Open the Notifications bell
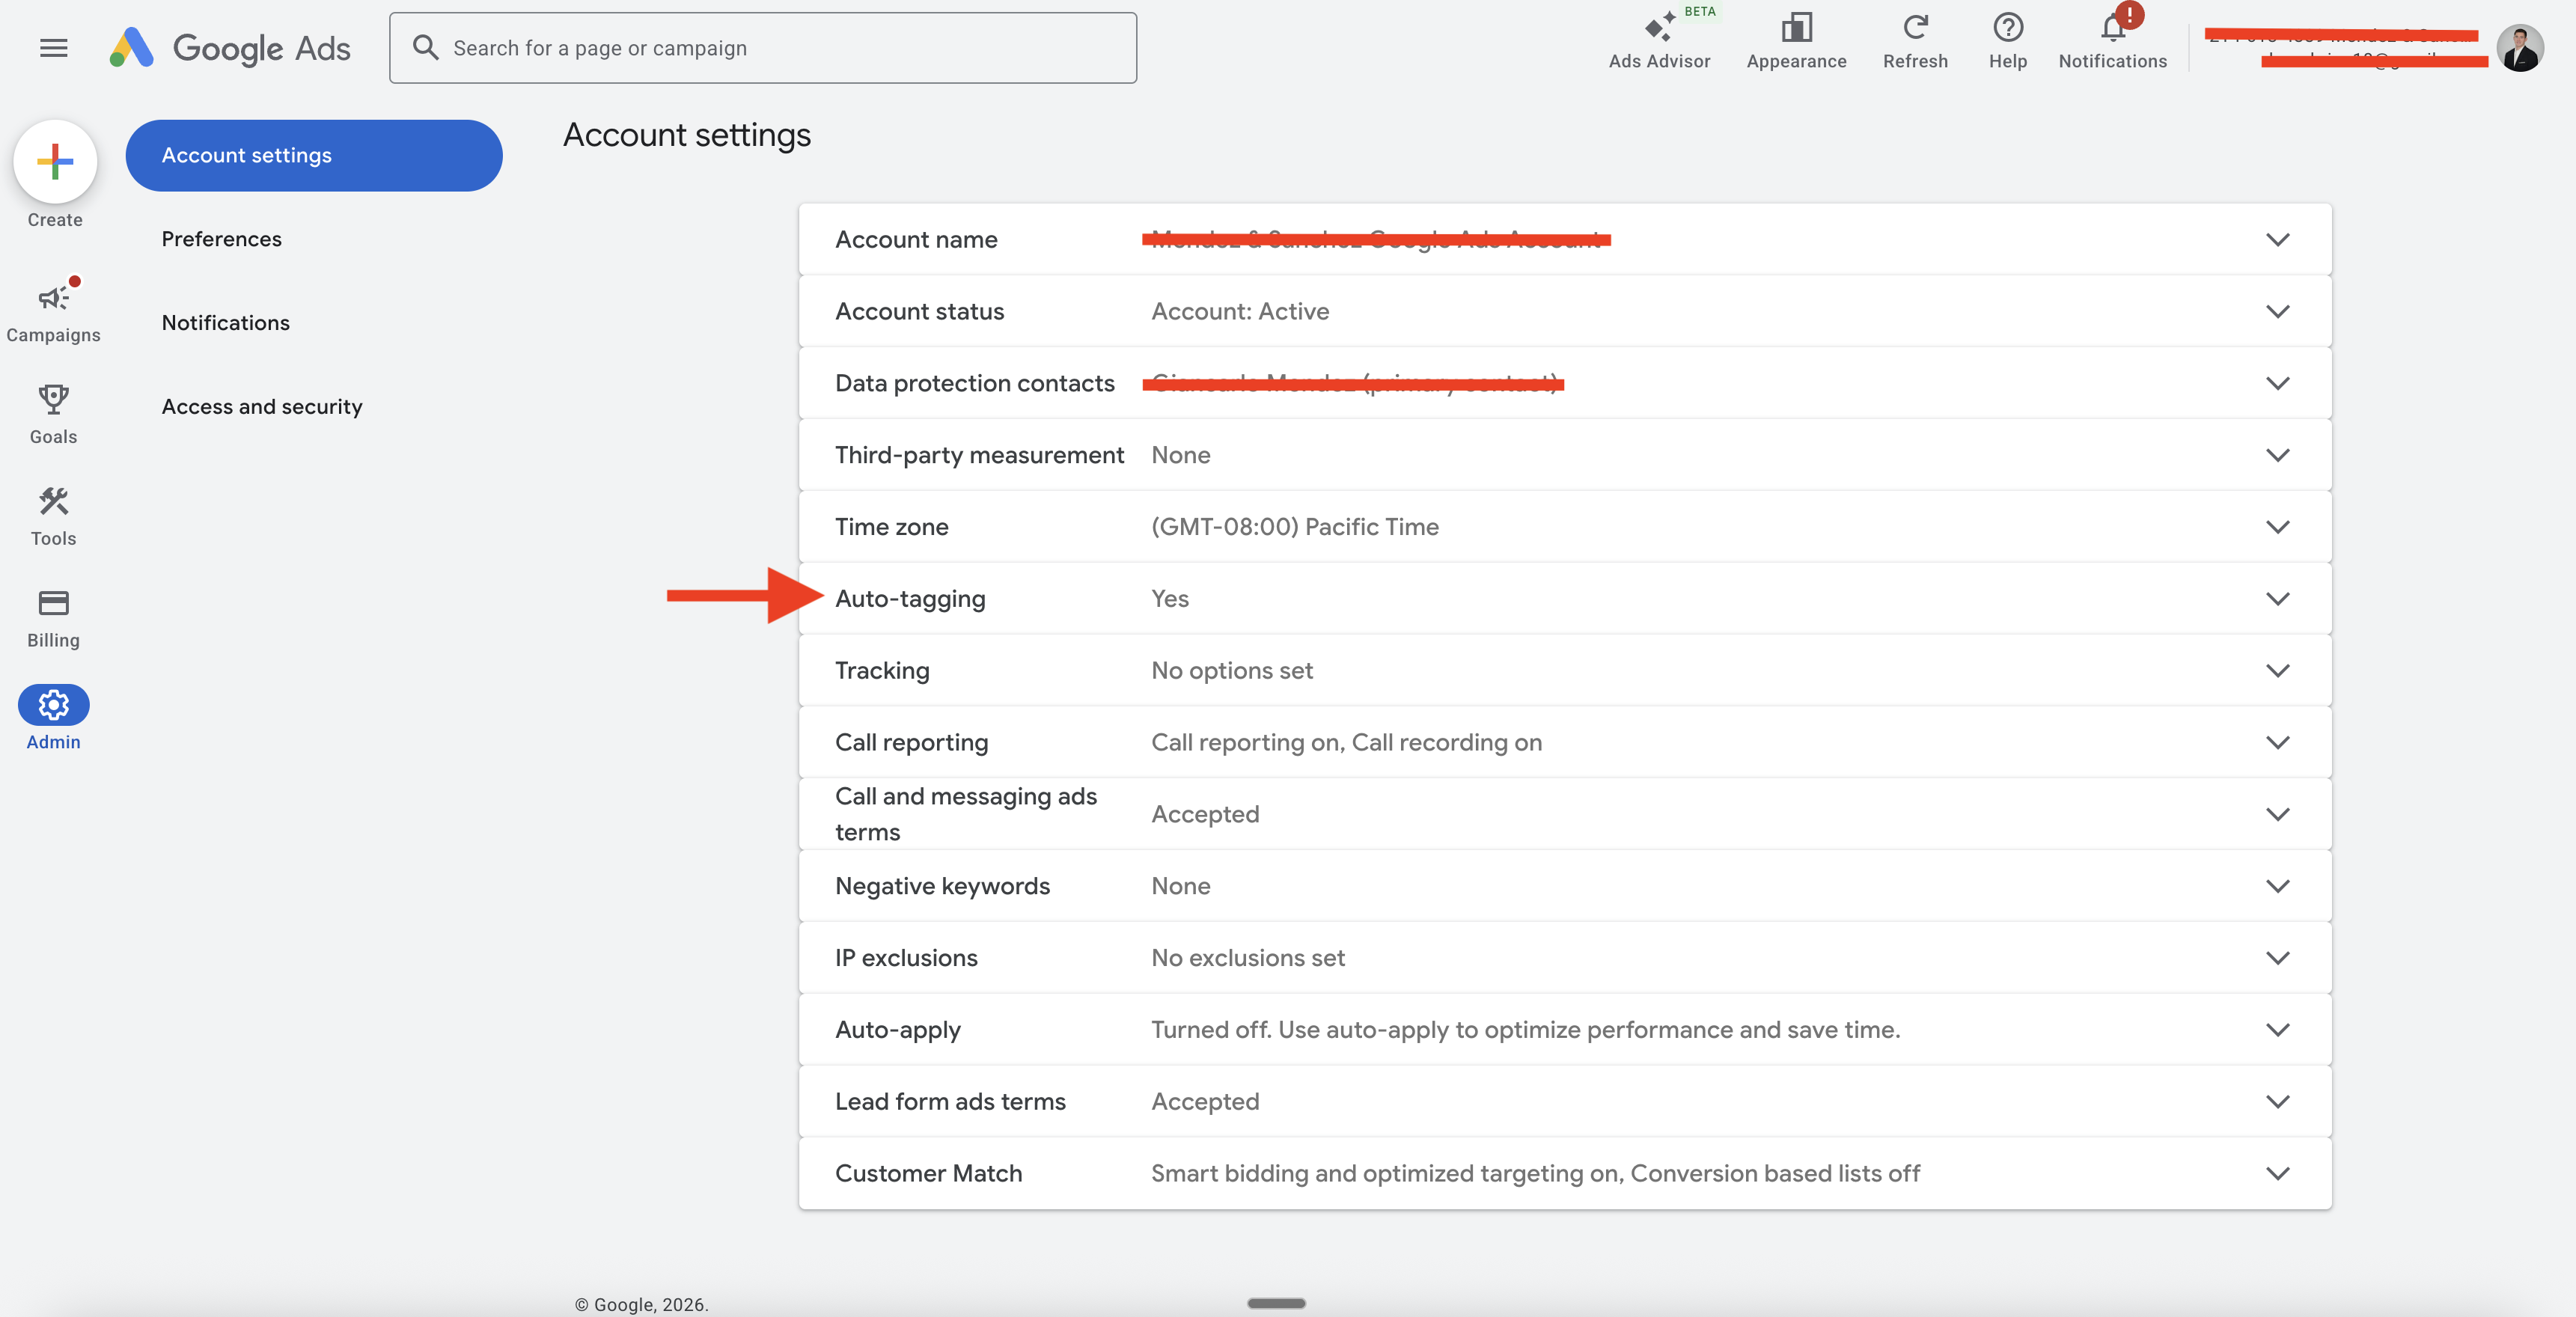 pyautogui.click(x=2112, y=28)
